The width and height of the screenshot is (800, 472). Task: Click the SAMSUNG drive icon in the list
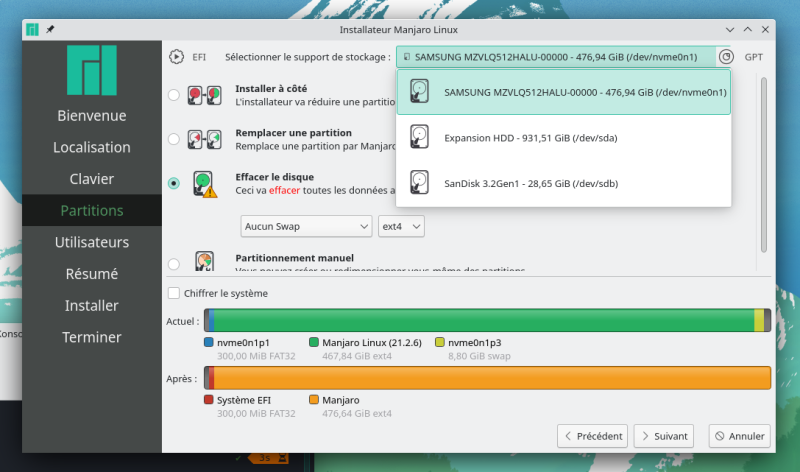tap(419, 92)
